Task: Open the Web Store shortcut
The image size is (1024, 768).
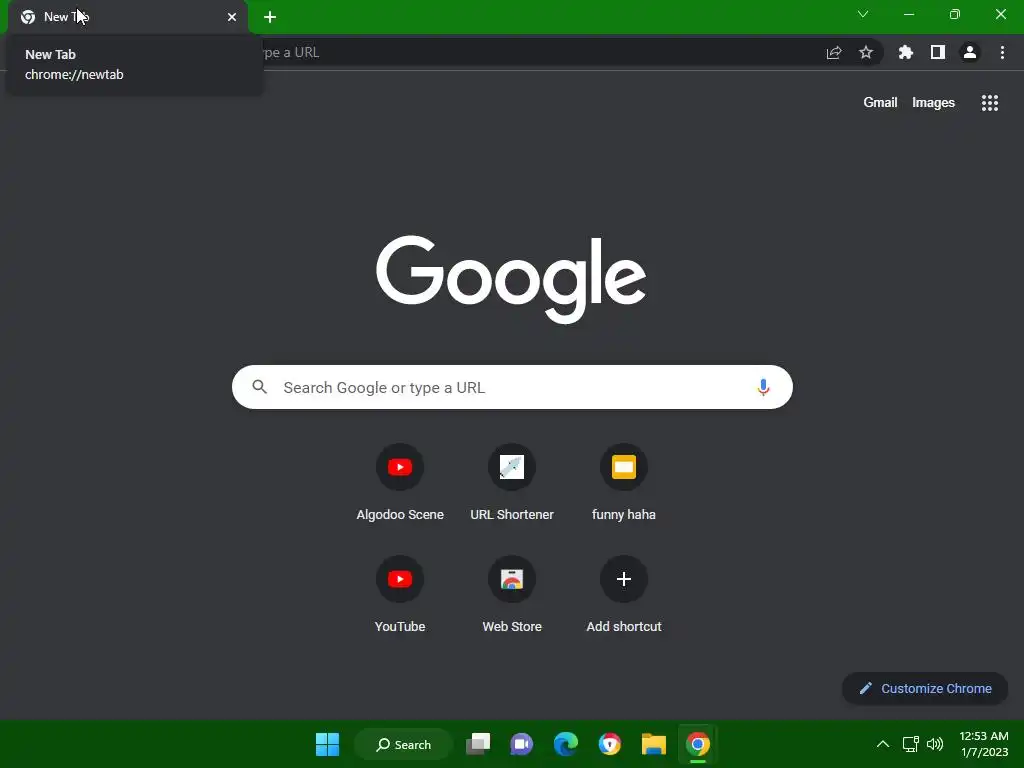Action: pos(512,594)
